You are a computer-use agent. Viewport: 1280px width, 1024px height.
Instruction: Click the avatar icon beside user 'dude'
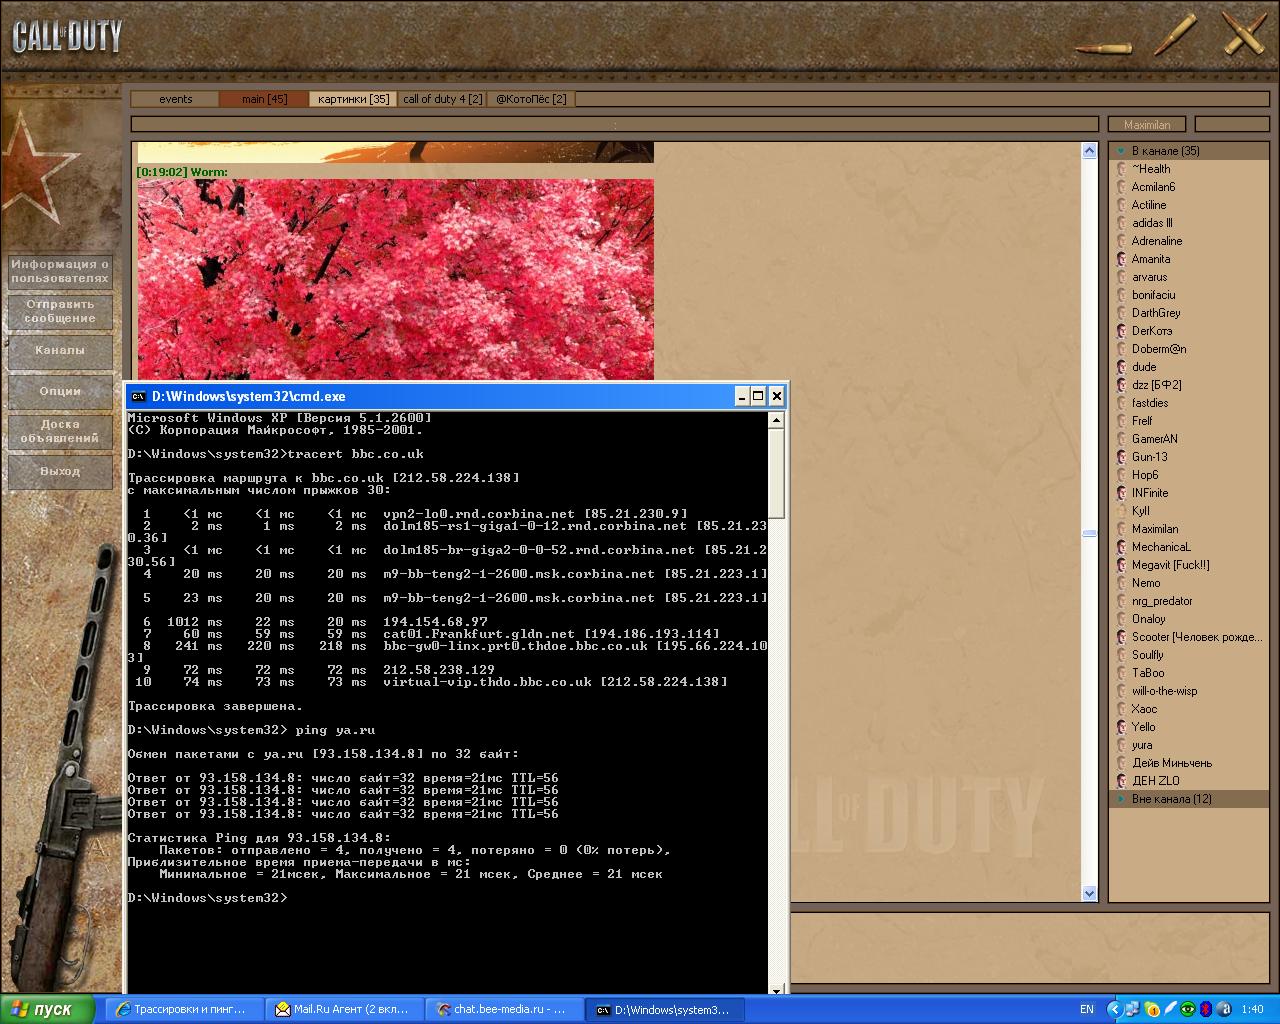(1121, 367)
